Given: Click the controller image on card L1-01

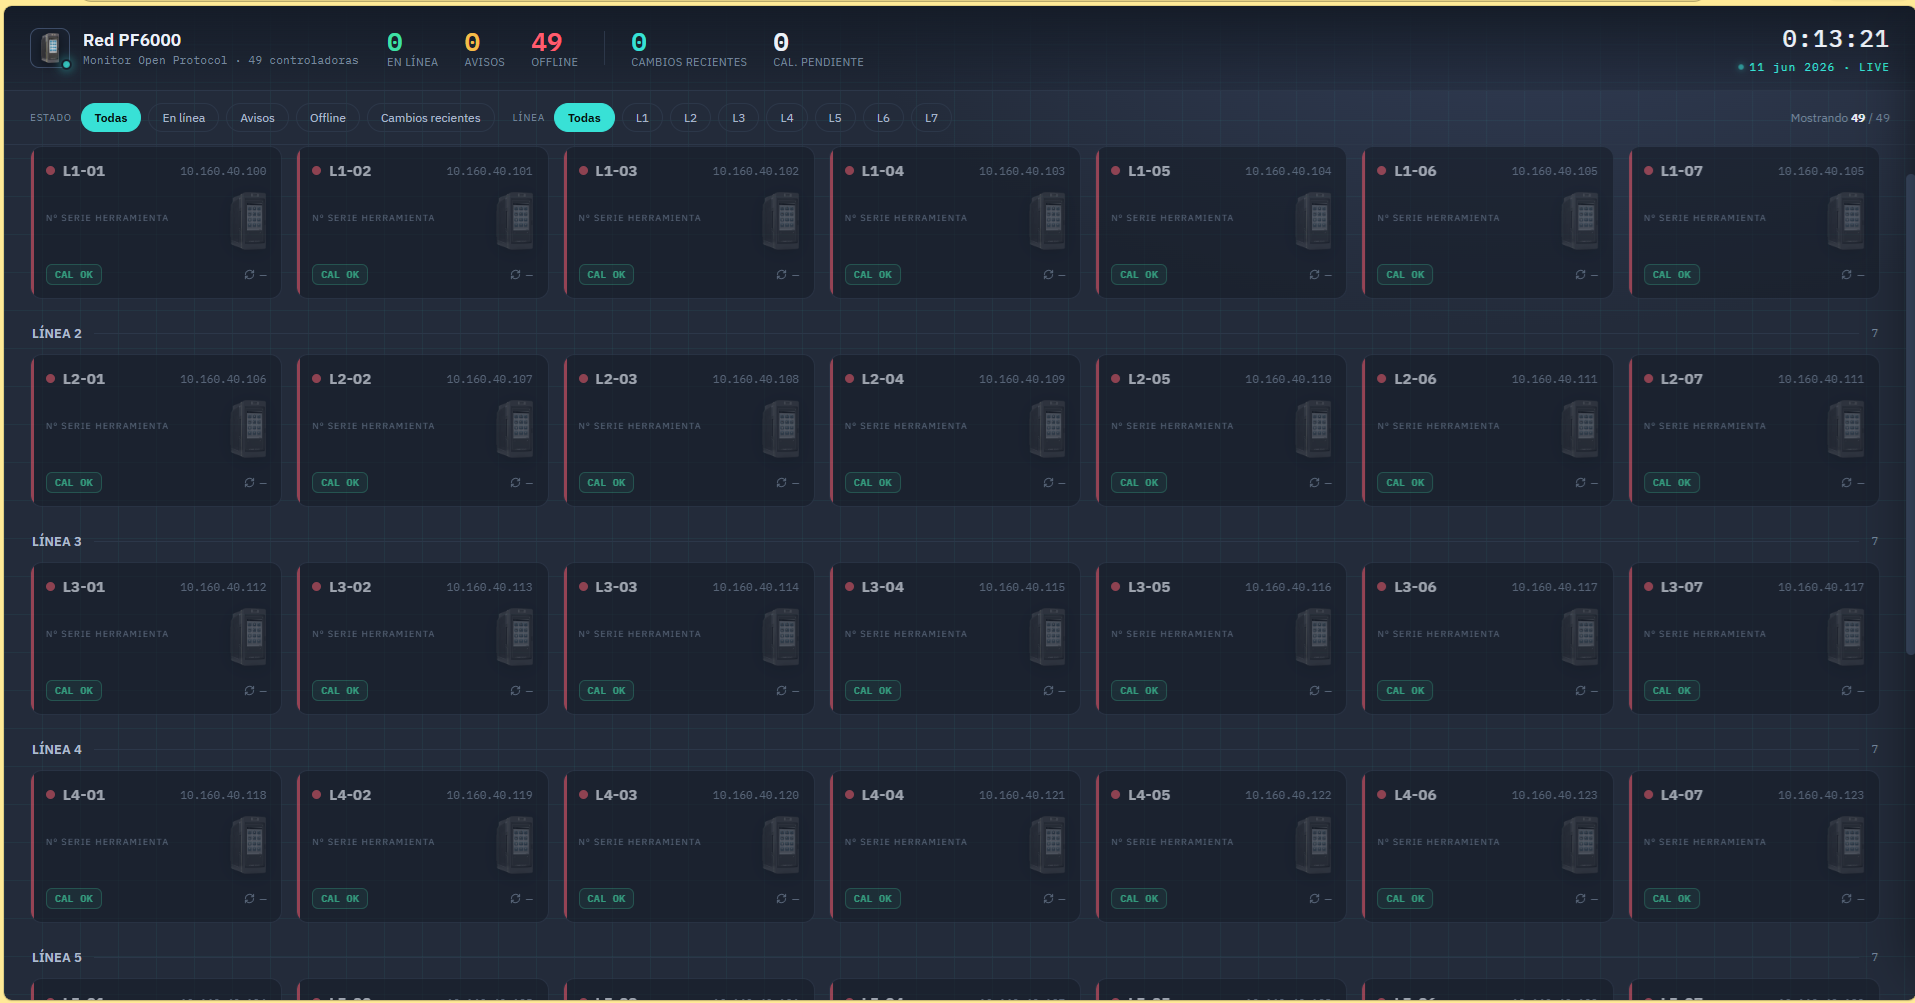Looking at the screenshot, I should [x=249, y=220].
